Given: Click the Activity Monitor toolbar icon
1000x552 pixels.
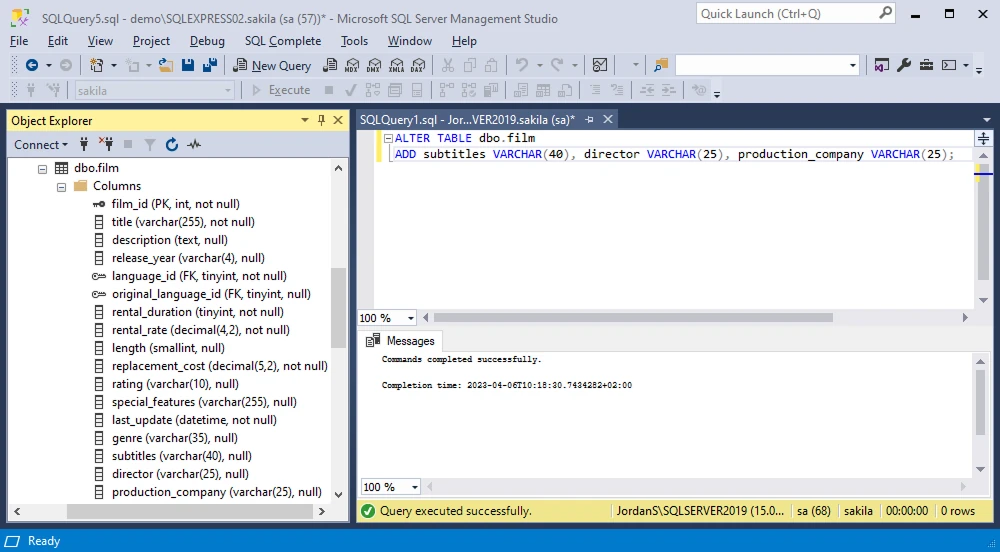Looking at the screenshot, I should coord(599,65).
